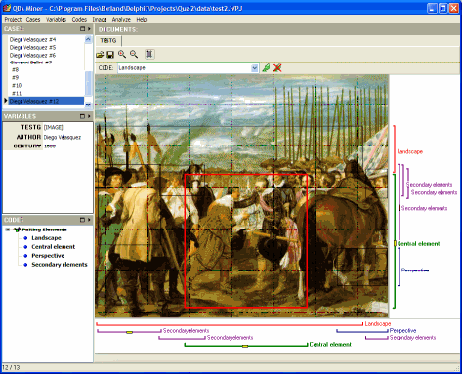Viewport: 462px width, 374px height.
Task: Select case #10 in list
Action: coord(17,86)
